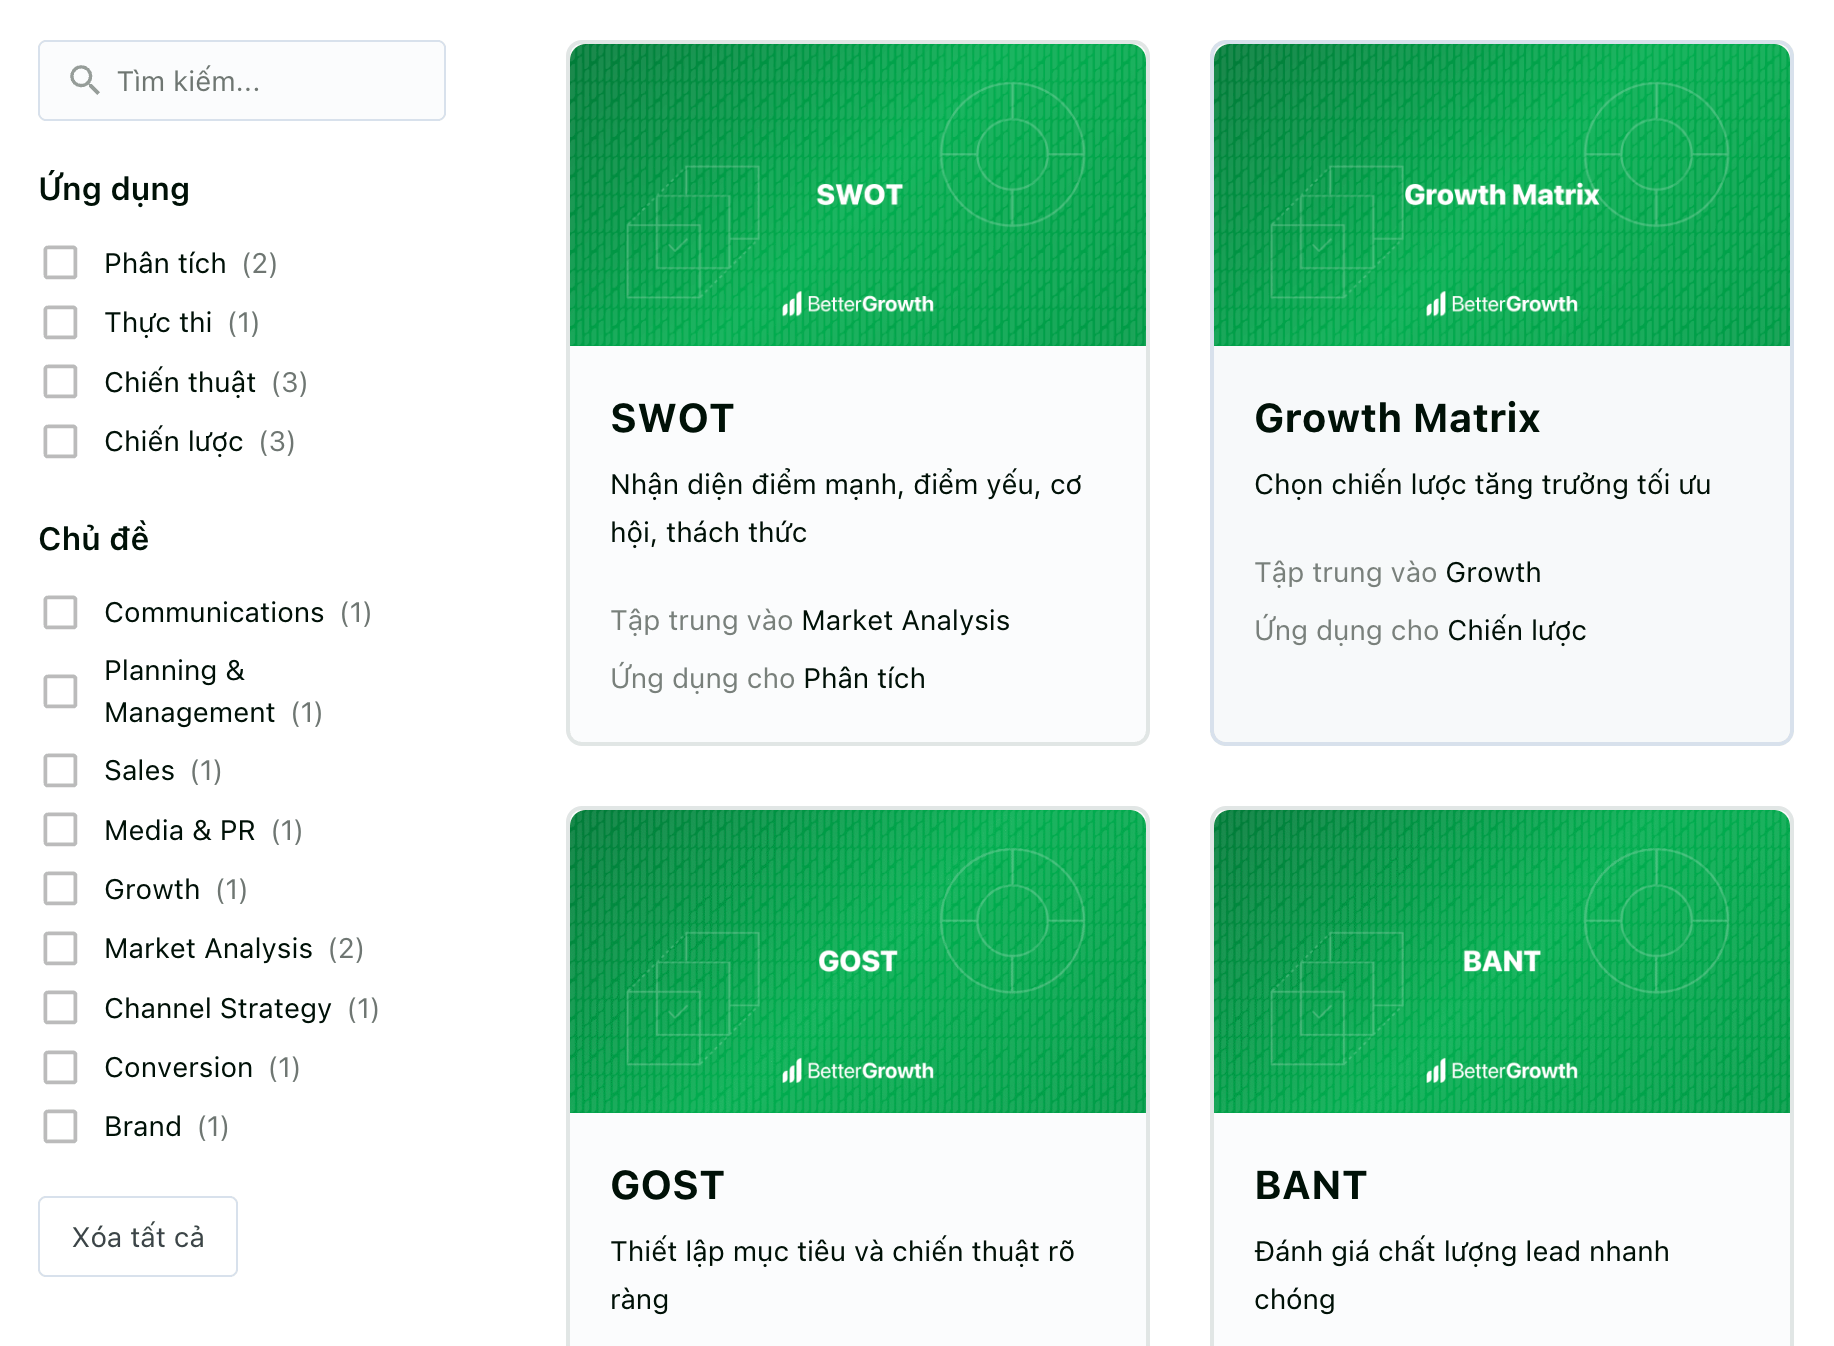Check the Planning & Management filter
1834x1346 pixels.
pos(61,691)
